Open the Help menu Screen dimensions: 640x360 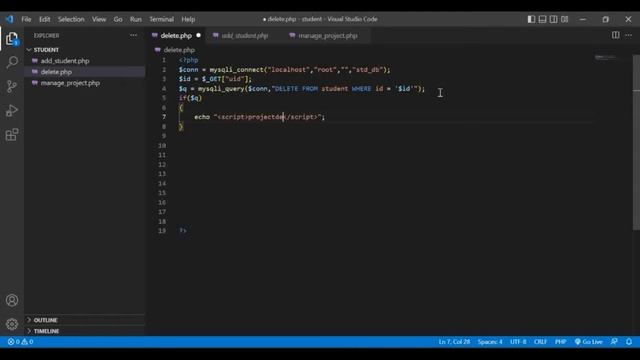click(x=188, y=19)
